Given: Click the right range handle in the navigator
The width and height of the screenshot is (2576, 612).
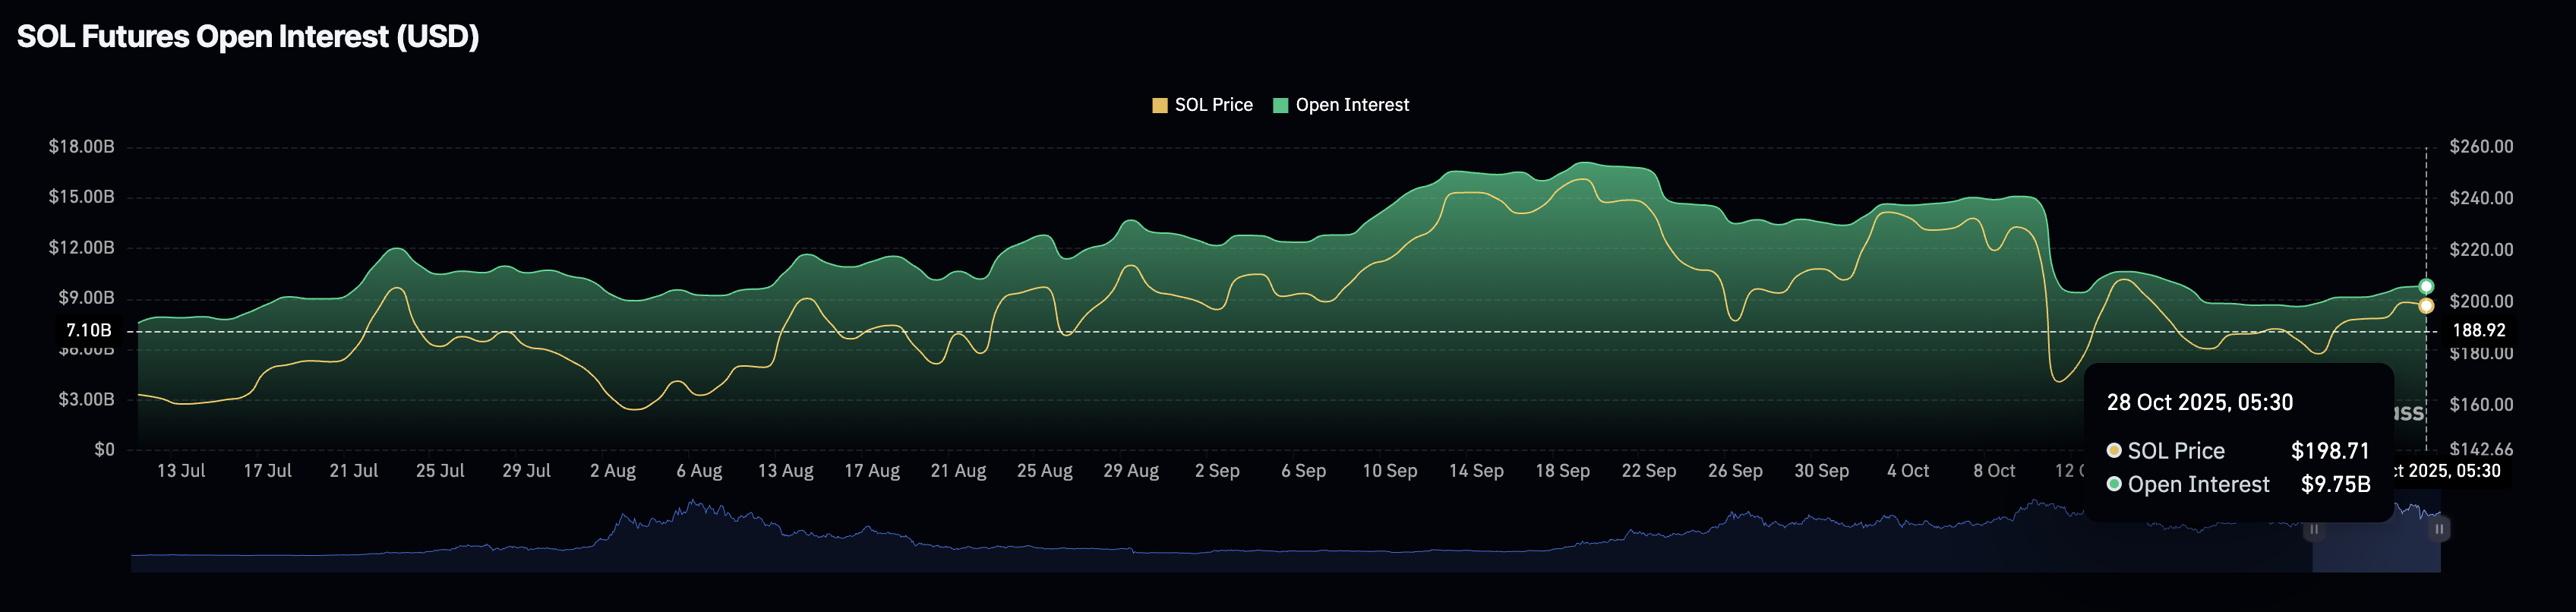Looking at the screenshot, I should pyautogui.click(x=2439, y=529).
